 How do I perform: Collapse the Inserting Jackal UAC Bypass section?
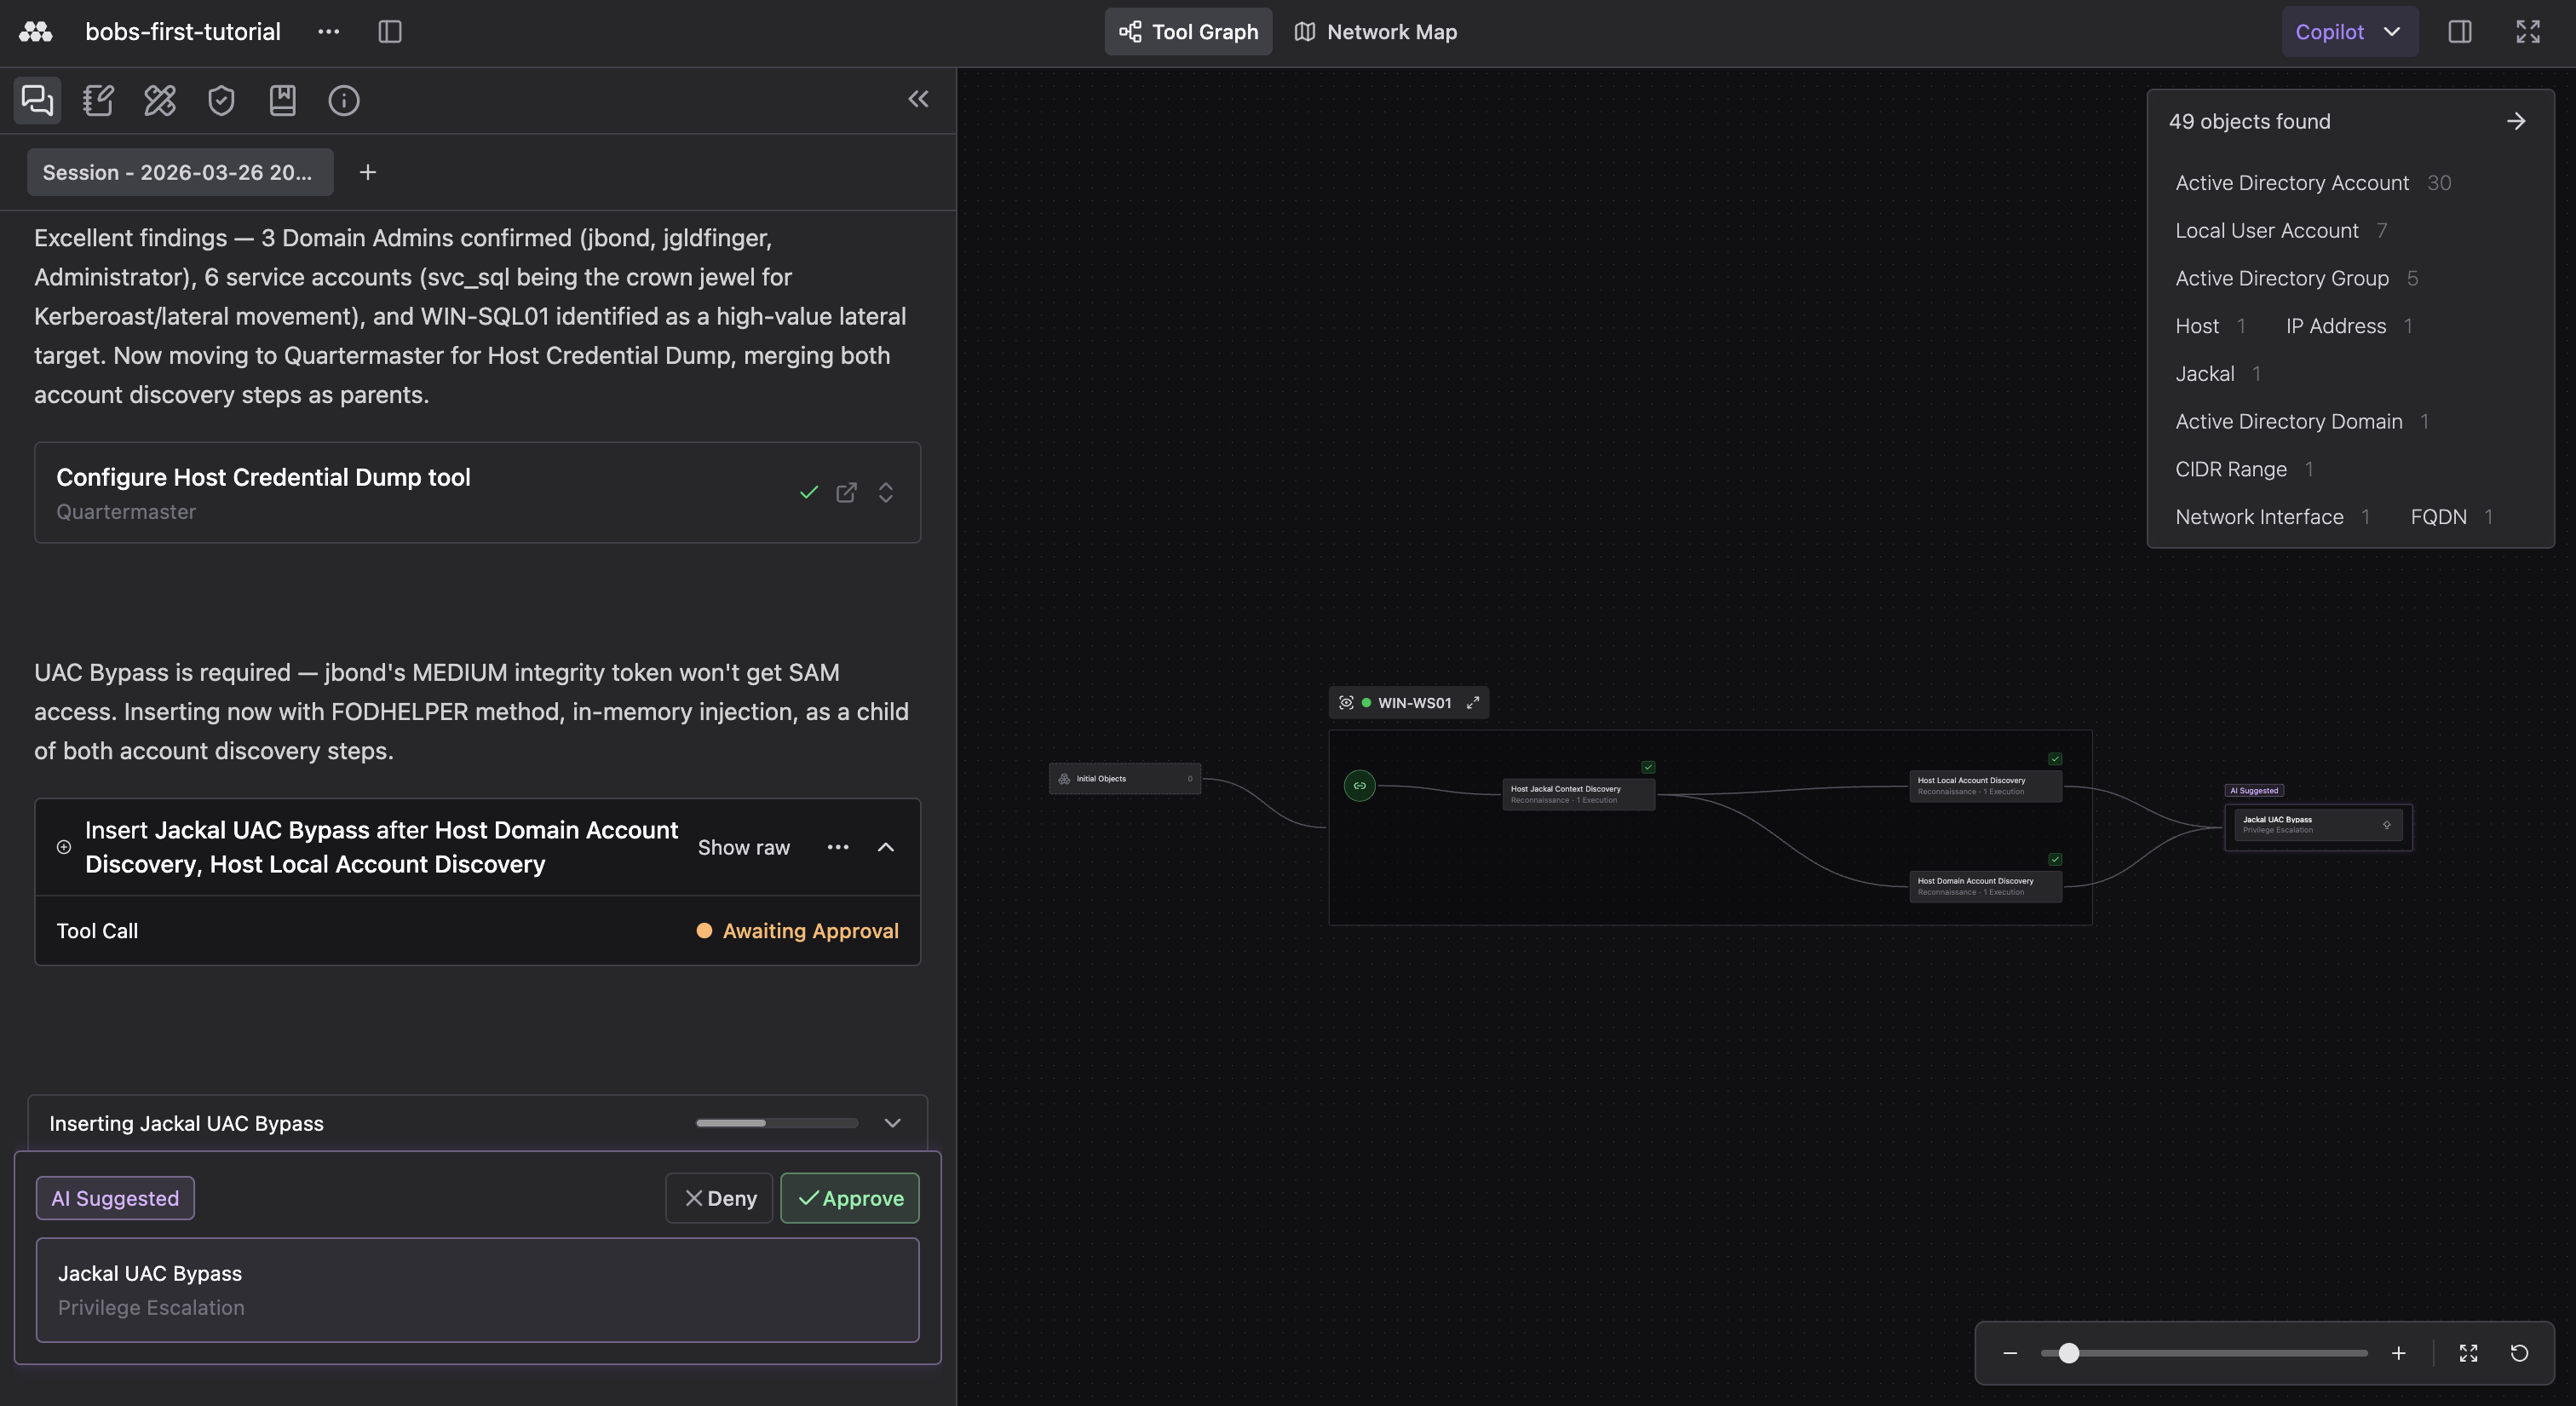(x=891, y=1122)
